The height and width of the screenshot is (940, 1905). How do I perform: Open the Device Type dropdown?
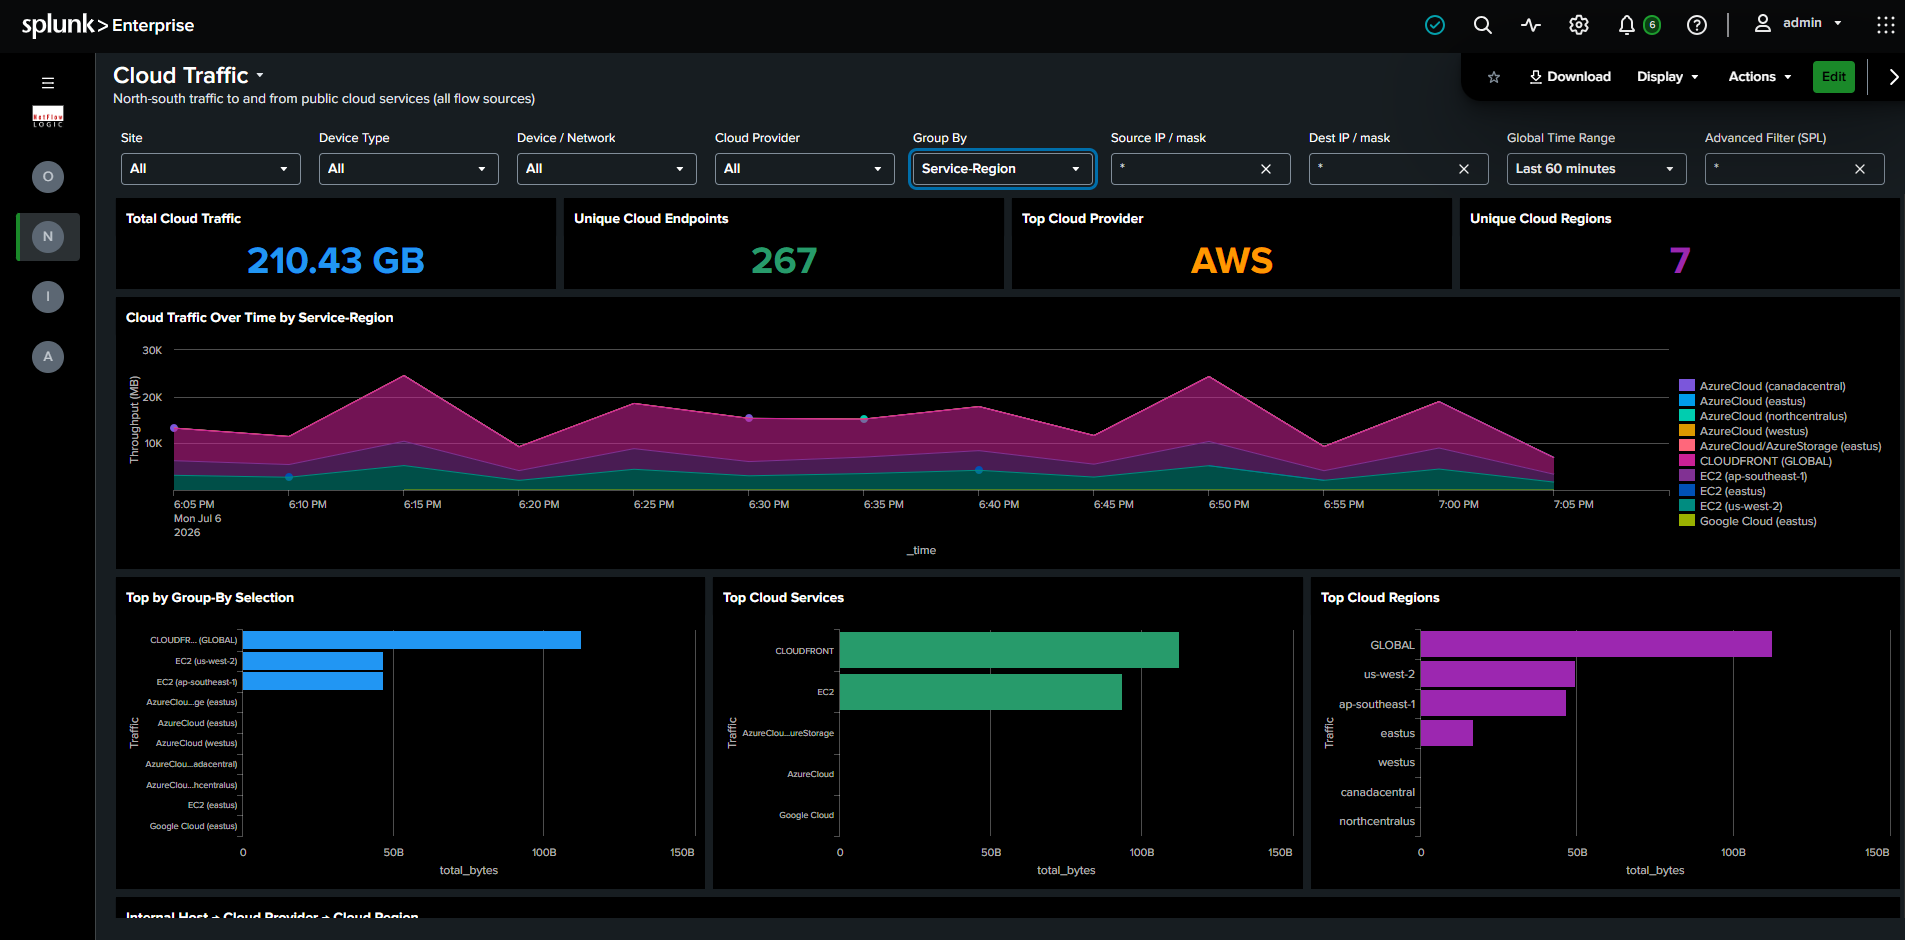[408, 169]
